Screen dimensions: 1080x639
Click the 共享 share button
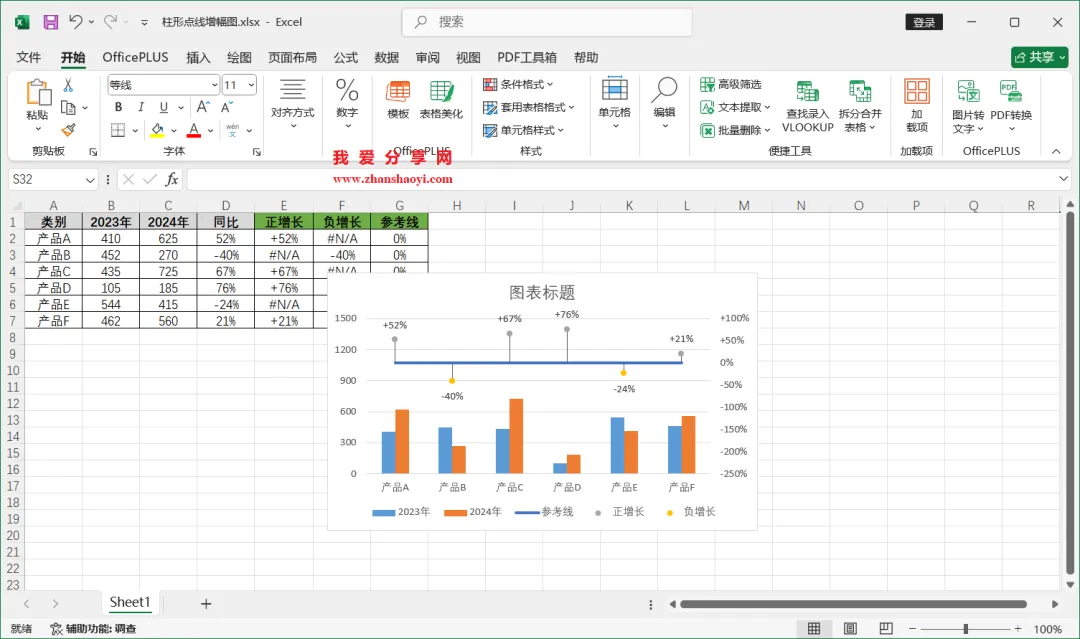1039,57
